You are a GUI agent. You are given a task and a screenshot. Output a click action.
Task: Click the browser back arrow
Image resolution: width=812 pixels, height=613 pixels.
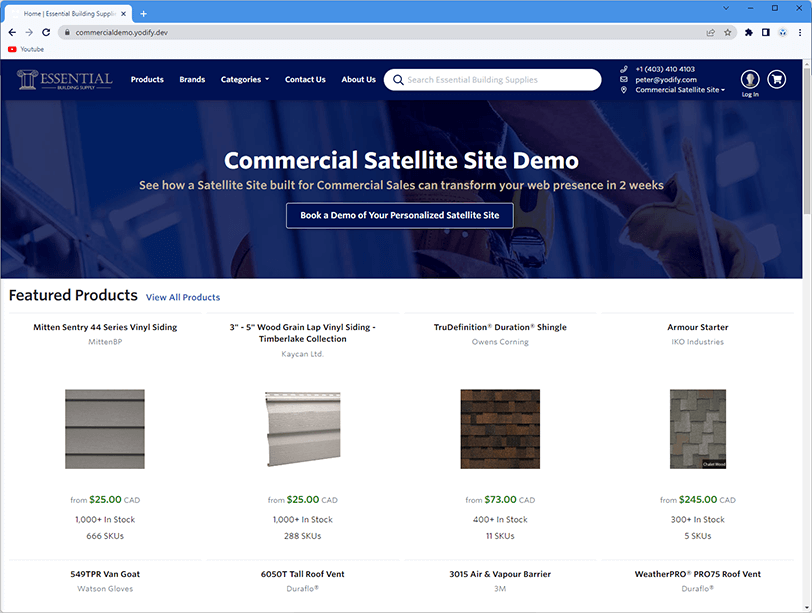(x=12, y=32)
